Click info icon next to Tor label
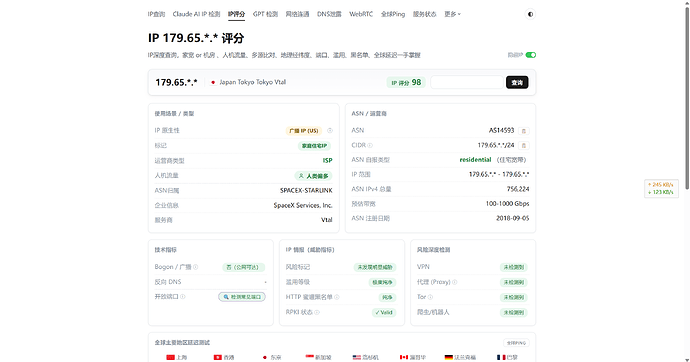This screenshot has width=690, height=362. click(x=430, y=297)
